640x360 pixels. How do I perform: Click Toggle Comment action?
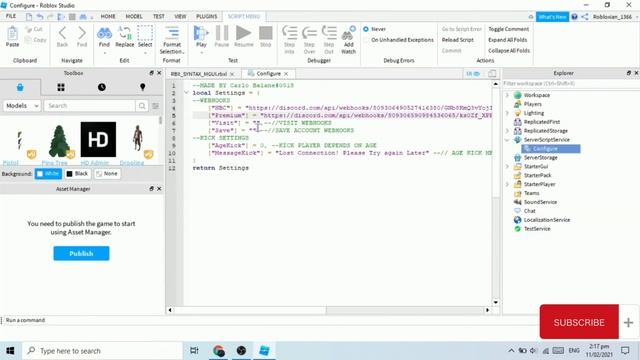click(x=509, y=29)
